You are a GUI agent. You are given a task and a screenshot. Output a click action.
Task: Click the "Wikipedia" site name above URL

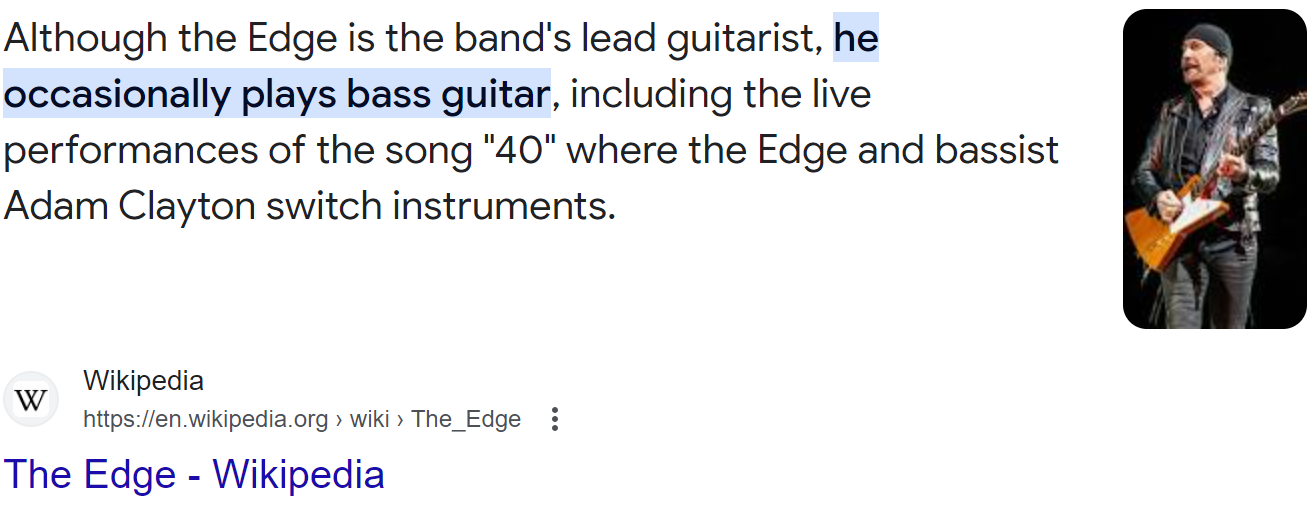pos(143,381)
